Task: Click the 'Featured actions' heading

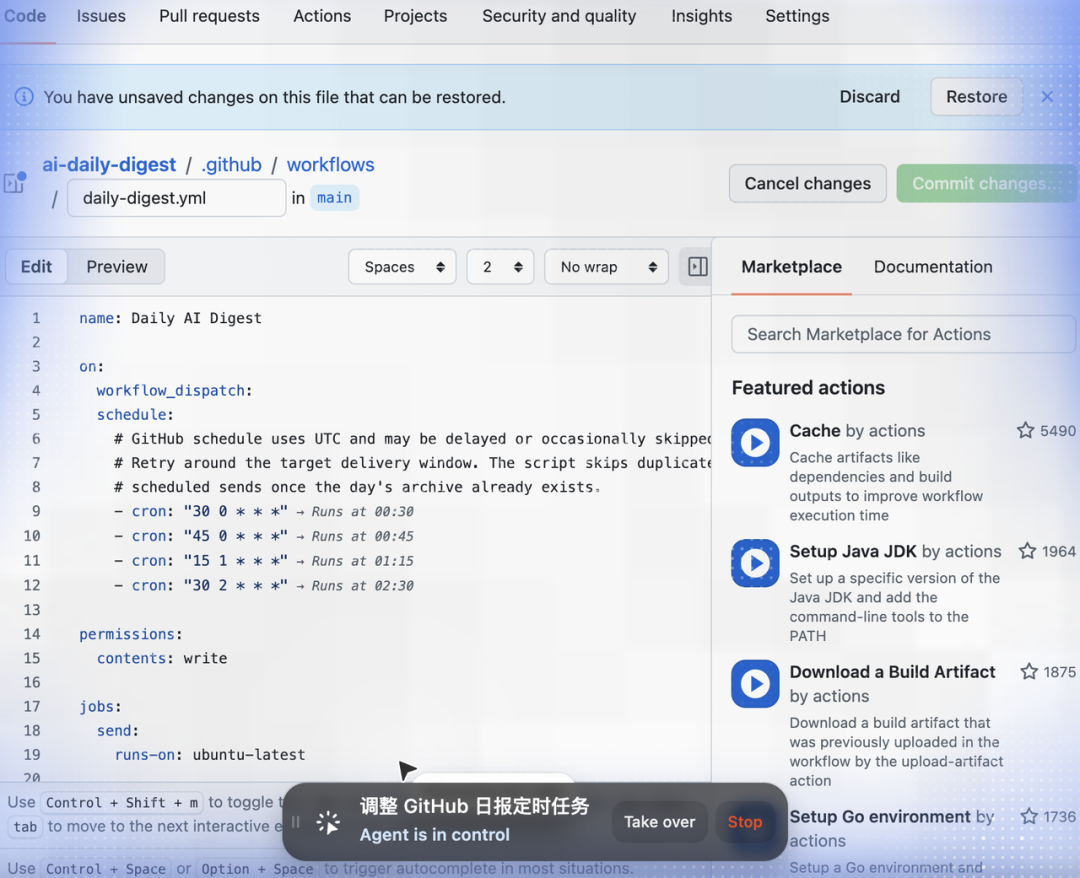Action: pos(808,388)
